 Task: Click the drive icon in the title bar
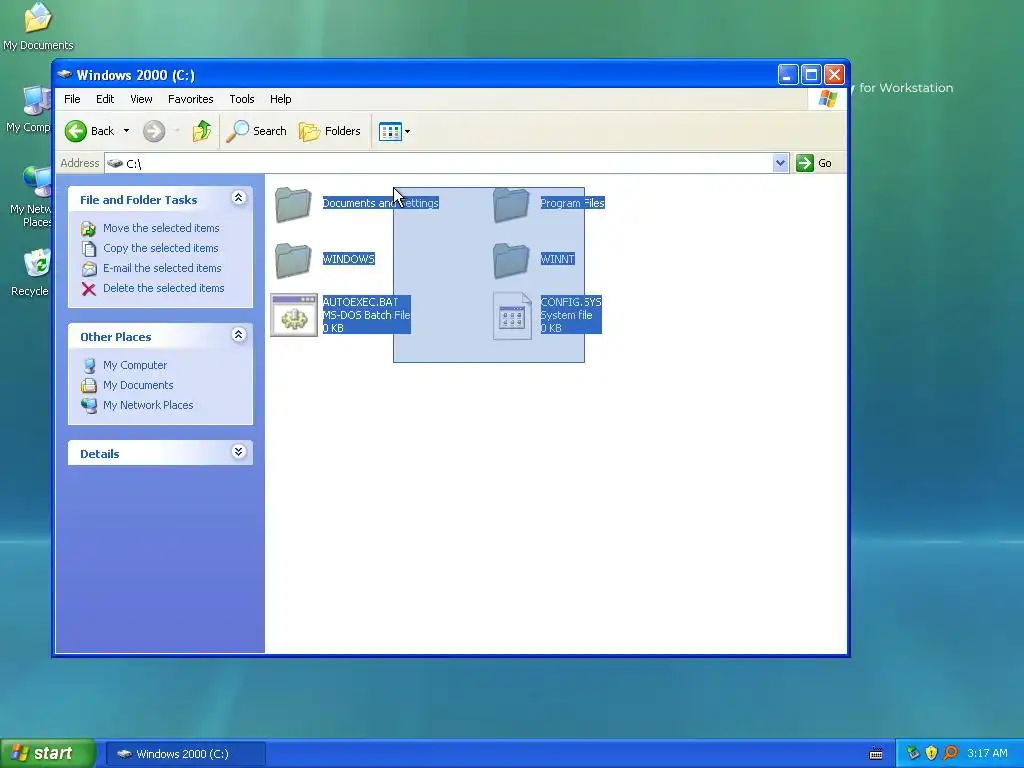click(65, 74)
